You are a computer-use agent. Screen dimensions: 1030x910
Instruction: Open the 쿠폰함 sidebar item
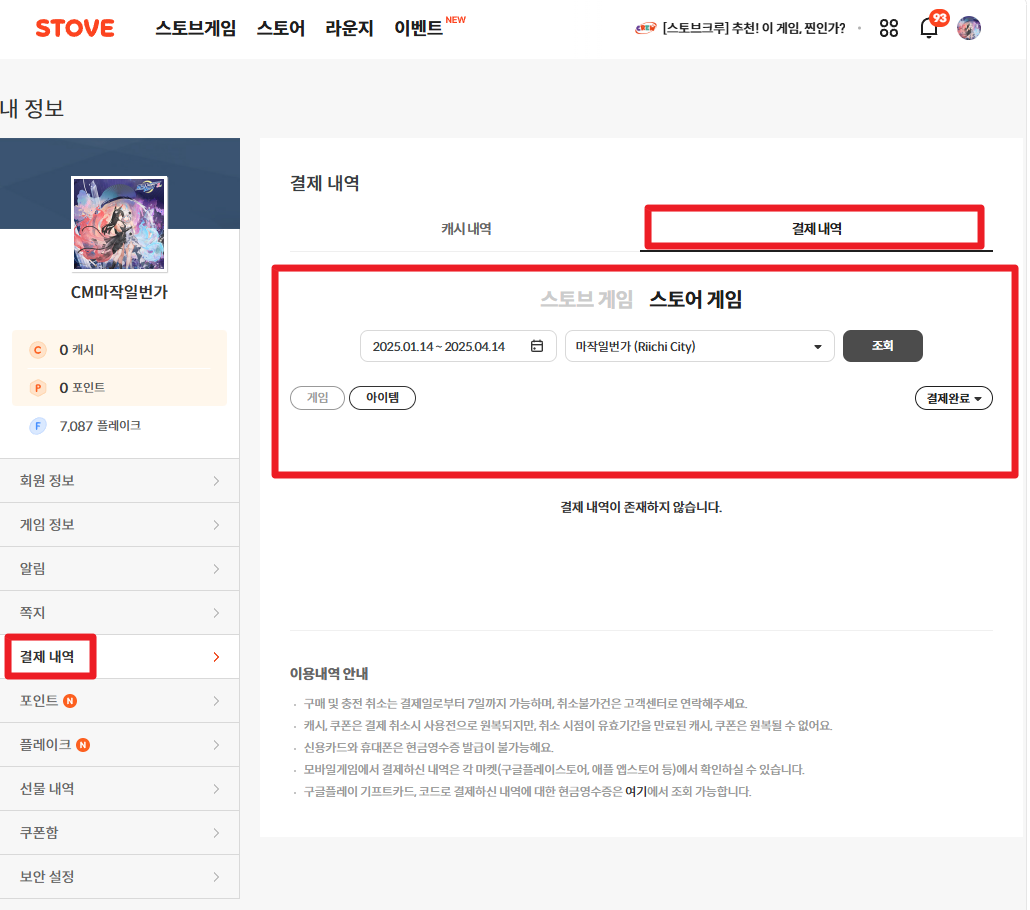pos(120,833)
